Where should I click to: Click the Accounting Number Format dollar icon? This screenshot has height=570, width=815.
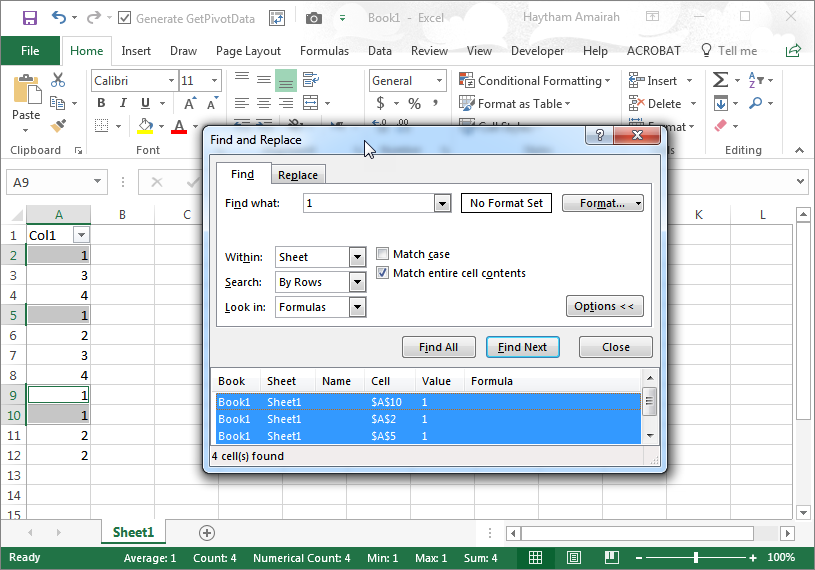(x=380, y=103)
